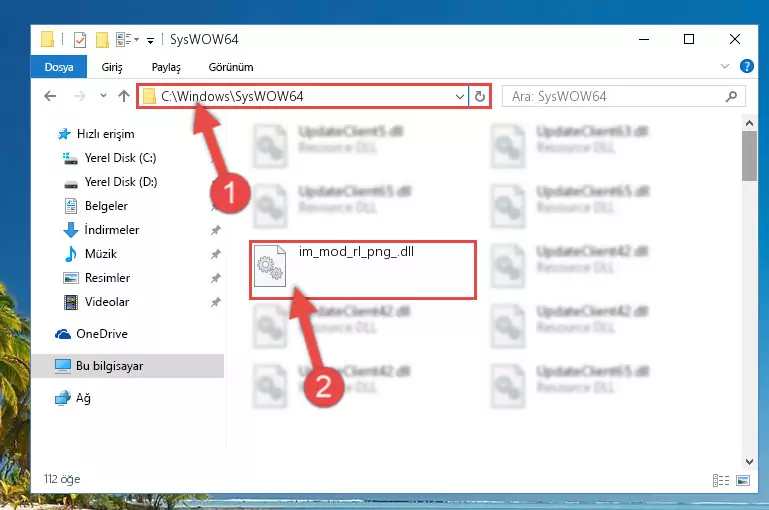This screenshot has height=510, width=769.
Task: Minimize the SysWOW64 window
Action: coord(644,39)
